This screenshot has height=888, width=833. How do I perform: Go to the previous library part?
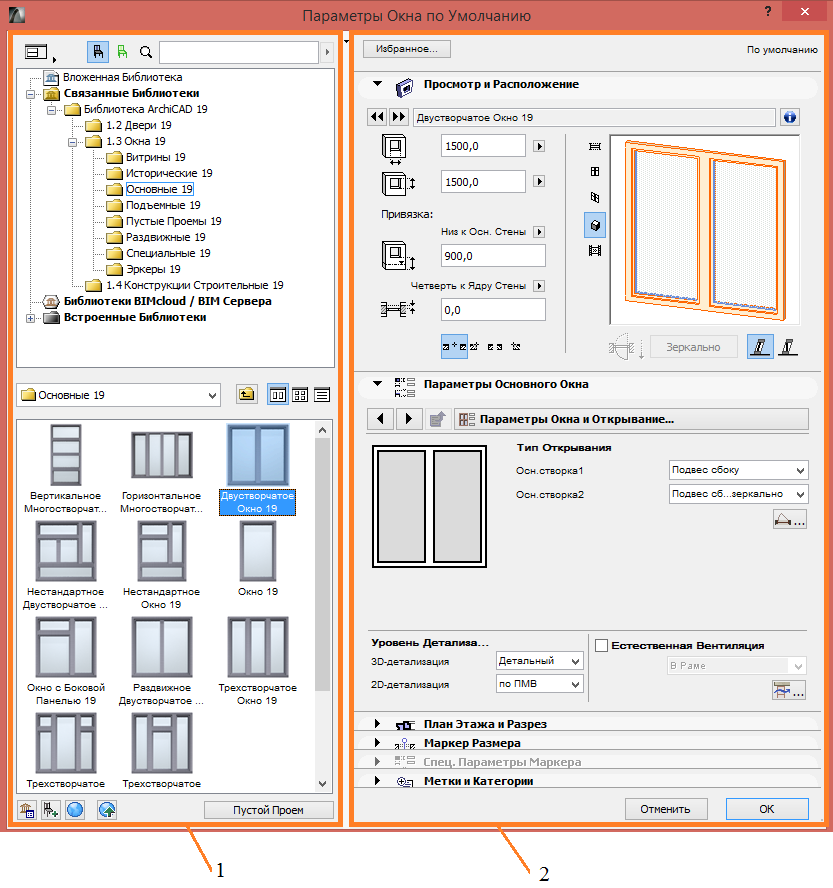(377, 117)
